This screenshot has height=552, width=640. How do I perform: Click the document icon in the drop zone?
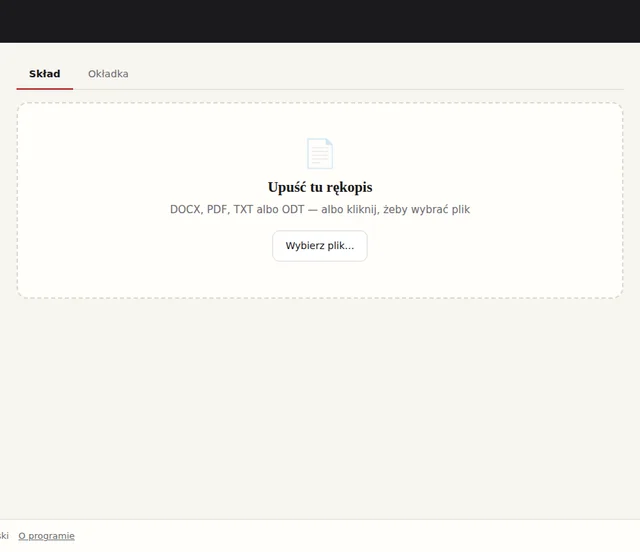[x=320, y=154]
